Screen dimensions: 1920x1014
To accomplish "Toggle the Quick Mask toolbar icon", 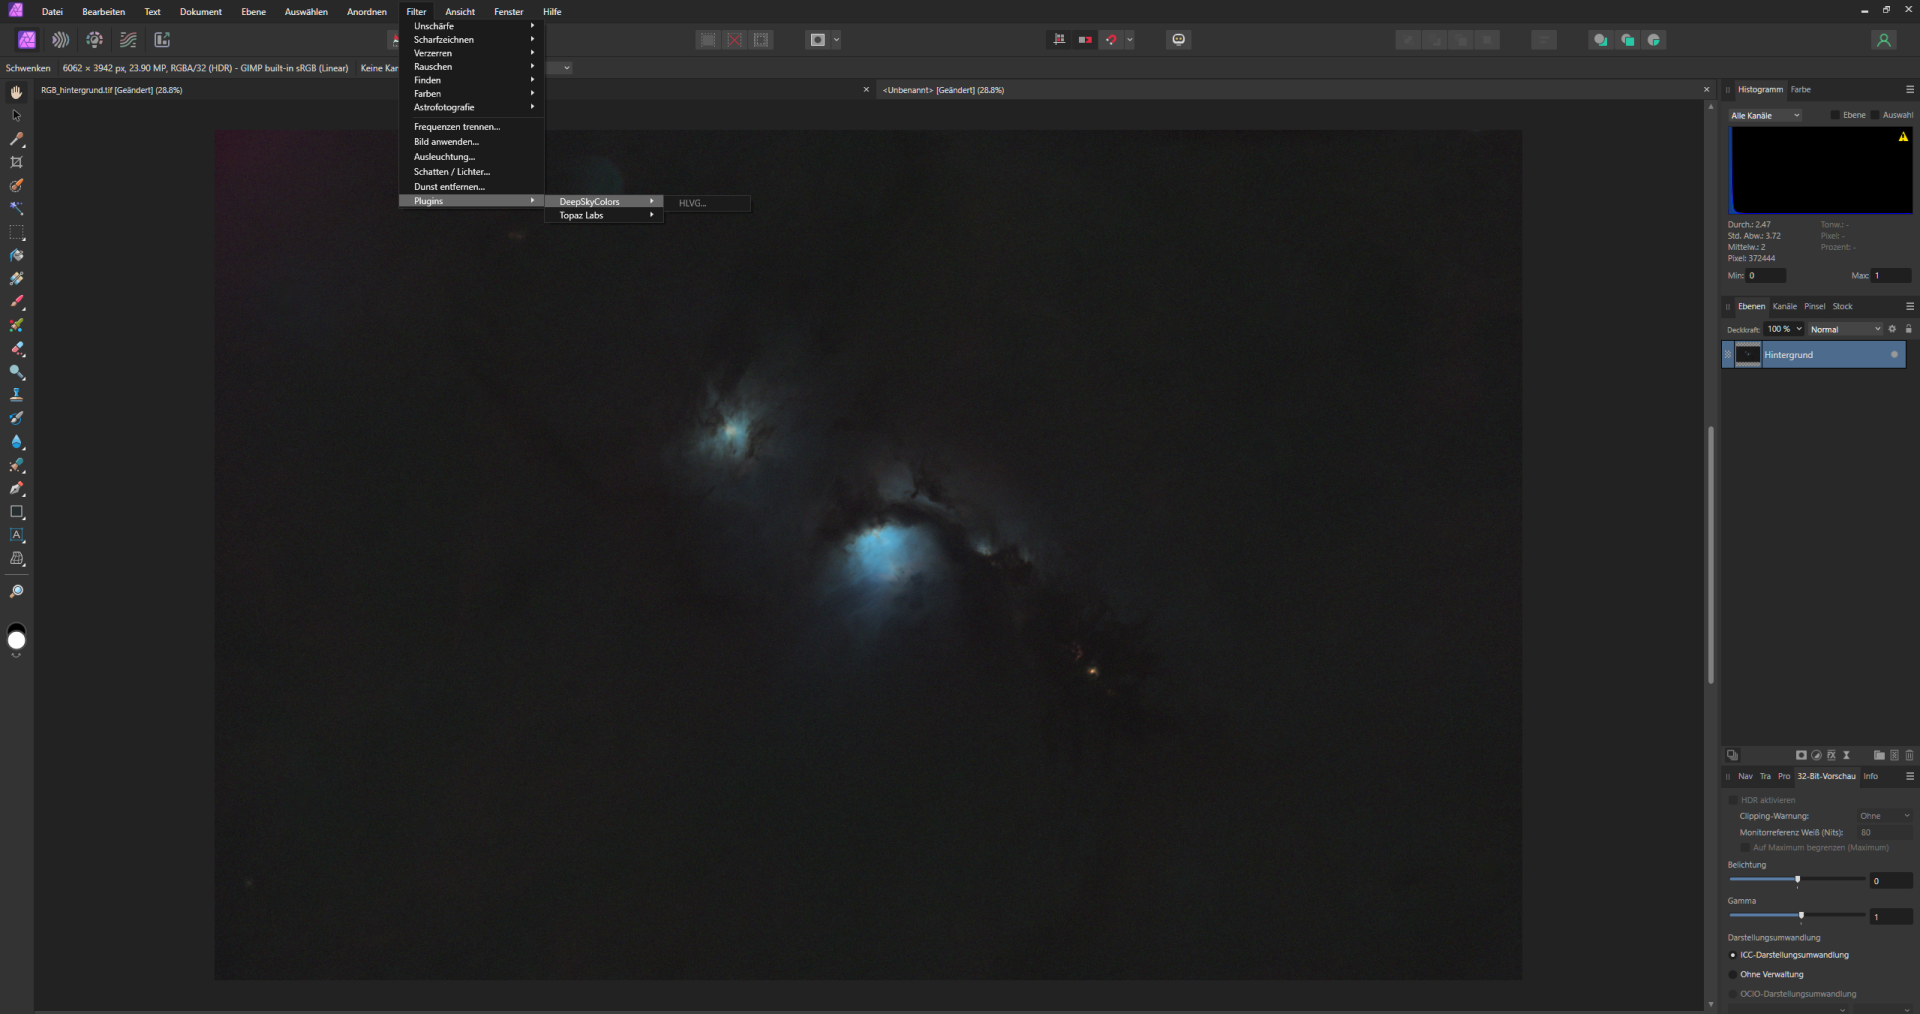I will pyautogui.click(x=818, y=40).
